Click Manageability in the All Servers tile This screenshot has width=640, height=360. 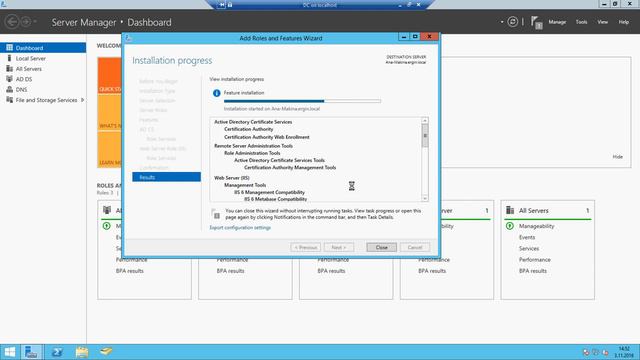(536, 226)
